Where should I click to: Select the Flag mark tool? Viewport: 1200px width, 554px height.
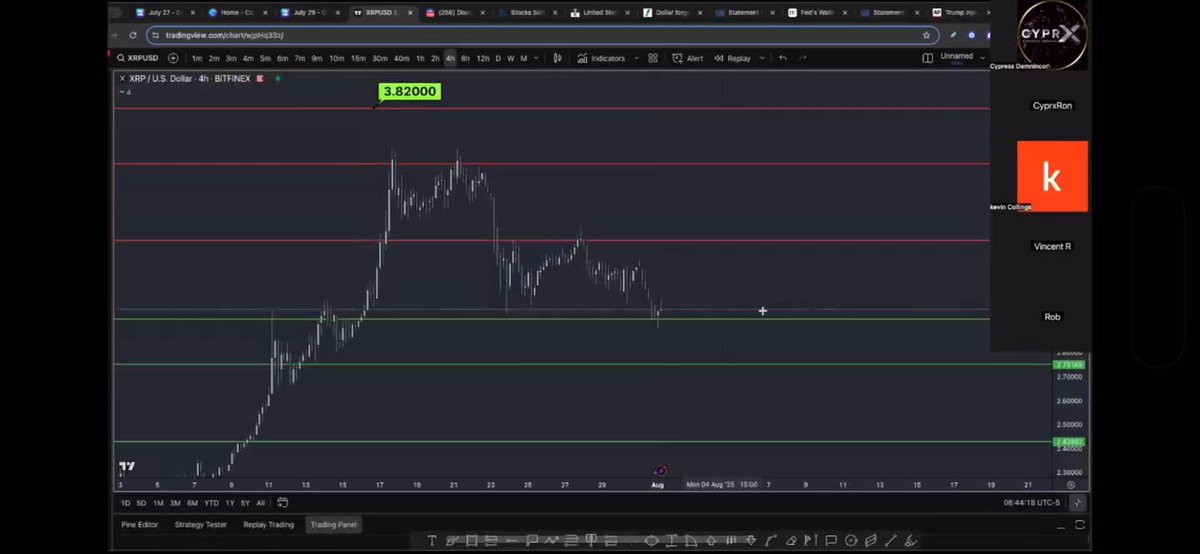811,541
